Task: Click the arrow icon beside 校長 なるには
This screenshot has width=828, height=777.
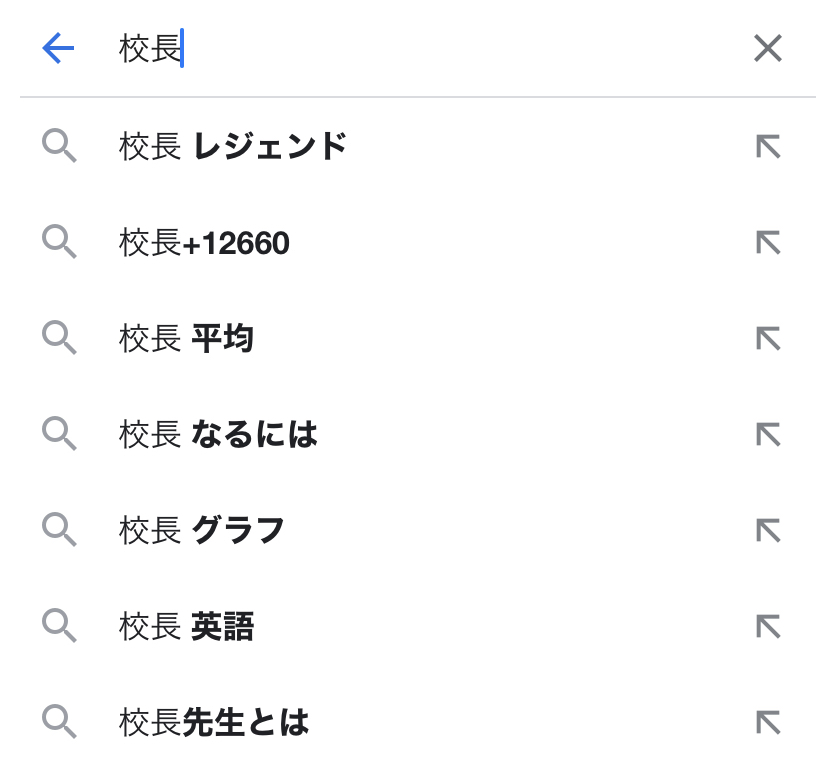Action: 767,435
